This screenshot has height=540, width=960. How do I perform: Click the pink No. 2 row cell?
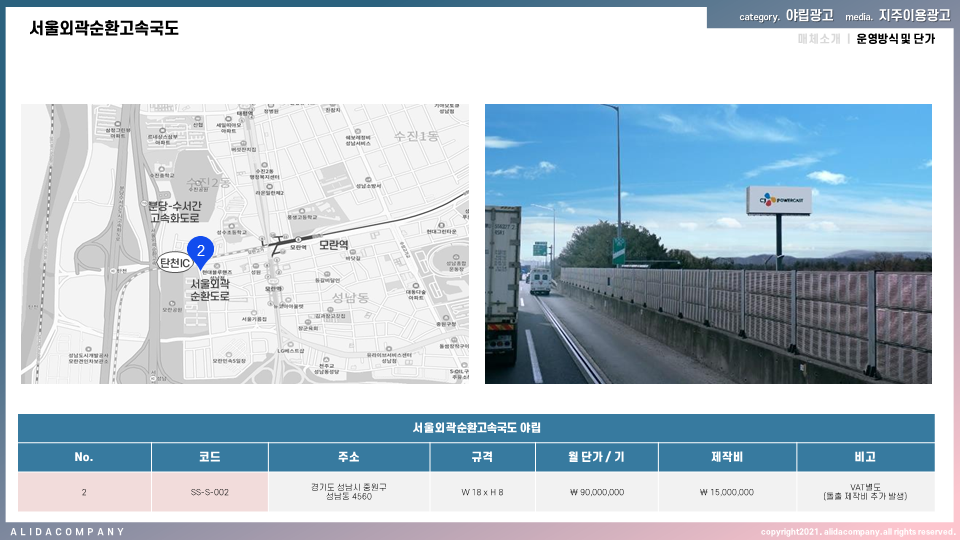[x=84, y=492]
